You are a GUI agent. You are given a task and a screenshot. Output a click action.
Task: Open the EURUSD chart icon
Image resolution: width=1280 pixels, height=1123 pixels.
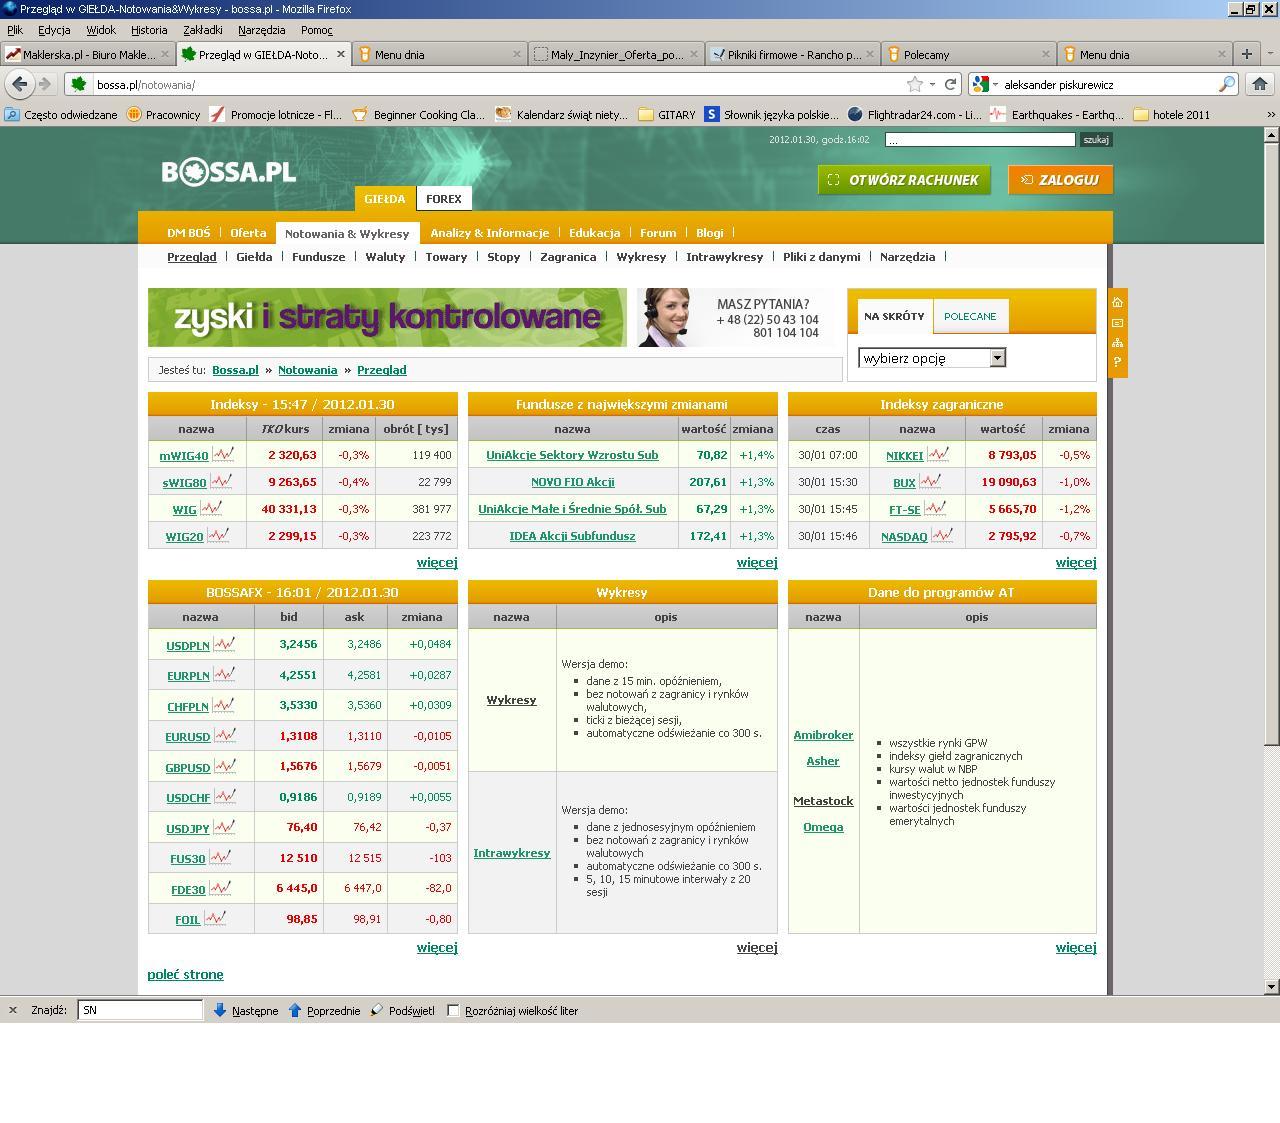pyautogui.click(x=225, y=736)
